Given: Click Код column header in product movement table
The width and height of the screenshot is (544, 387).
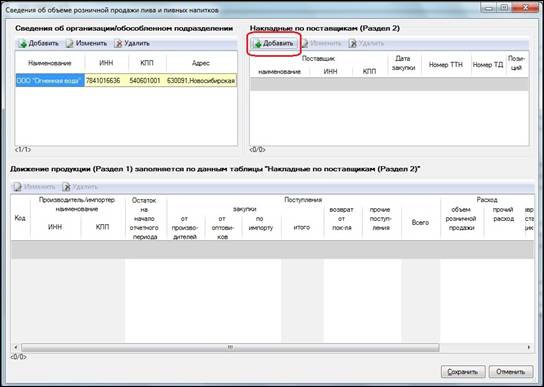Looking at the screenshot, I should [x=20, y=218].
